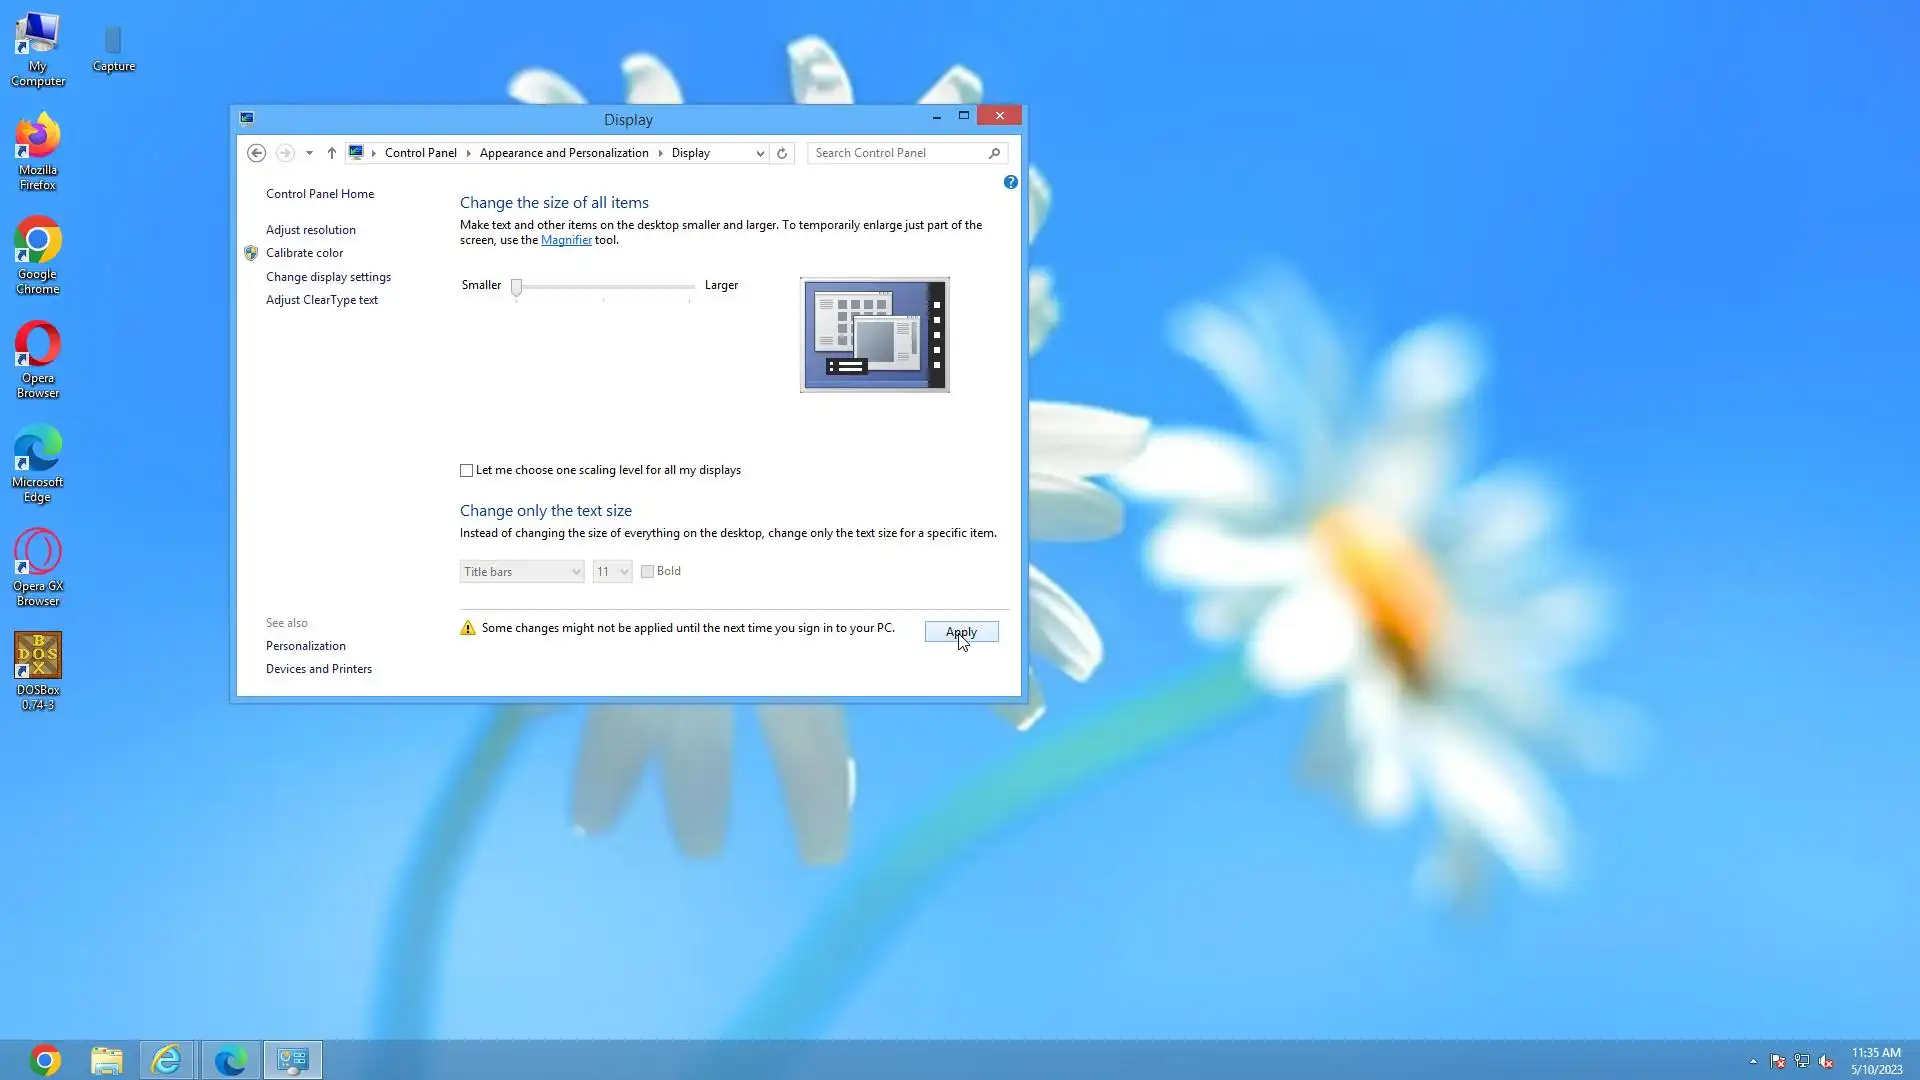Open the Help question mark icon
The image size is (1920, 1080).
[1010, 182]
